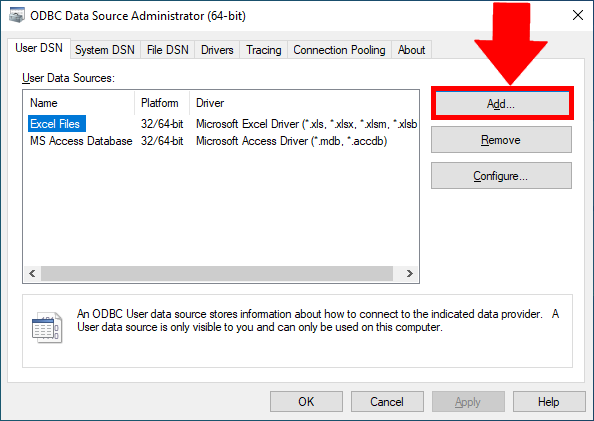594x421 pixels.
Task: Click the Platform column header
Action: (x=162, y=103)
